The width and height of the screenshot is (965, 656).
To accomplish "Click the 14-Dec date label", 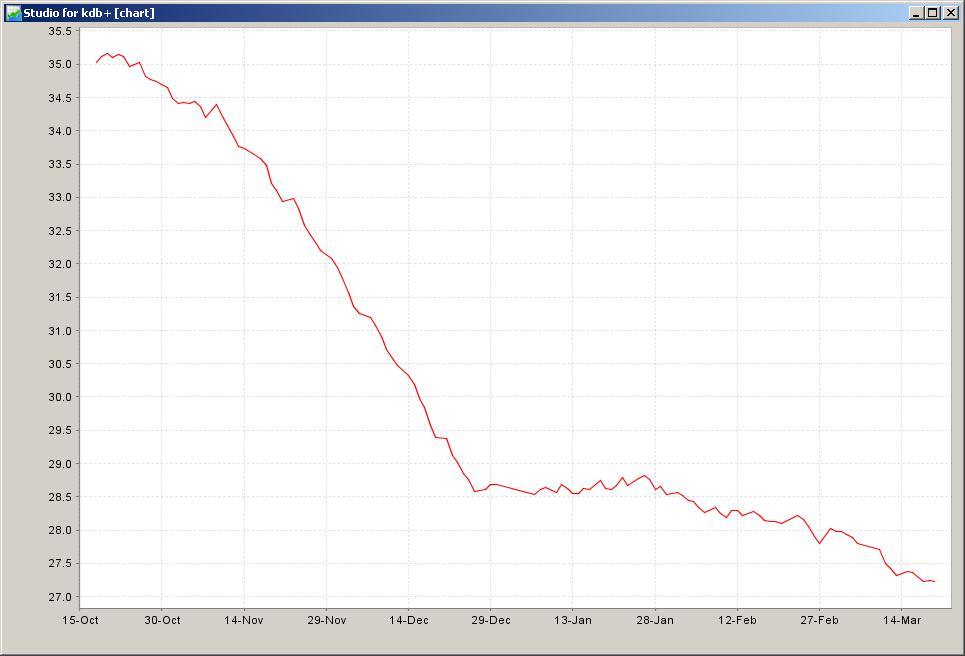I will pyautogui.click(x=409, y=620).
